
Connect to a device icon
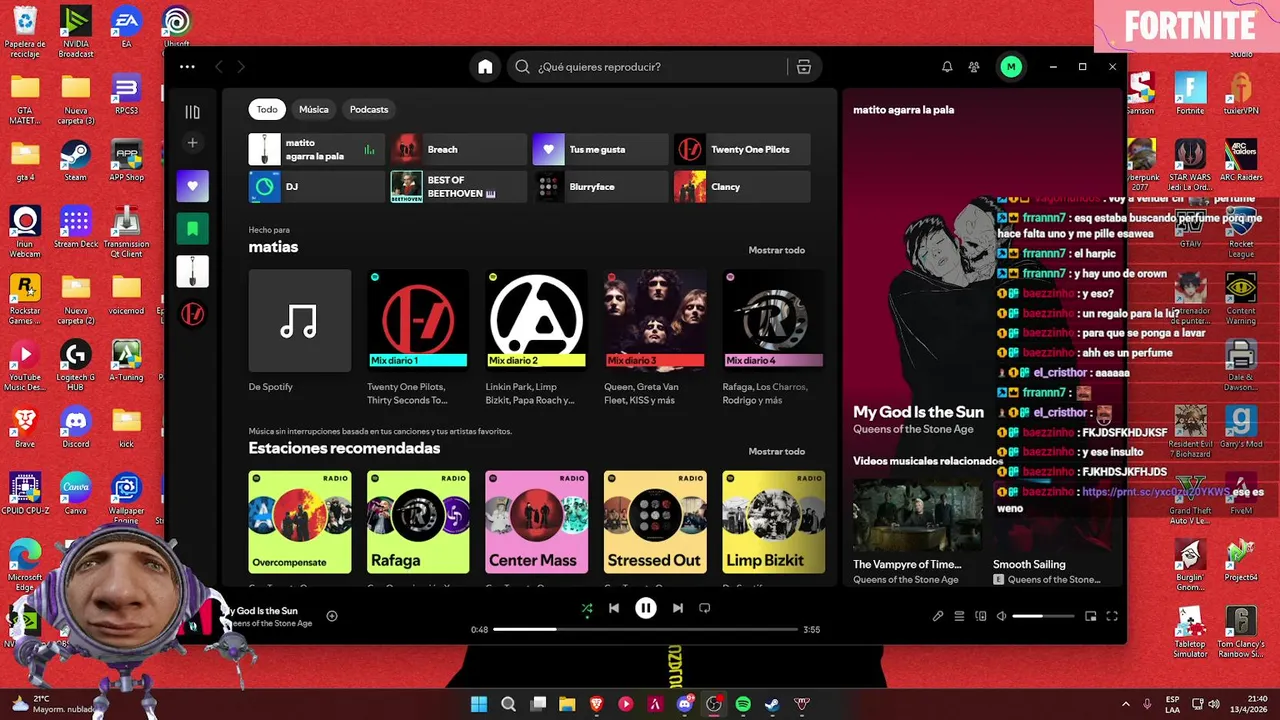pos(981,616)
